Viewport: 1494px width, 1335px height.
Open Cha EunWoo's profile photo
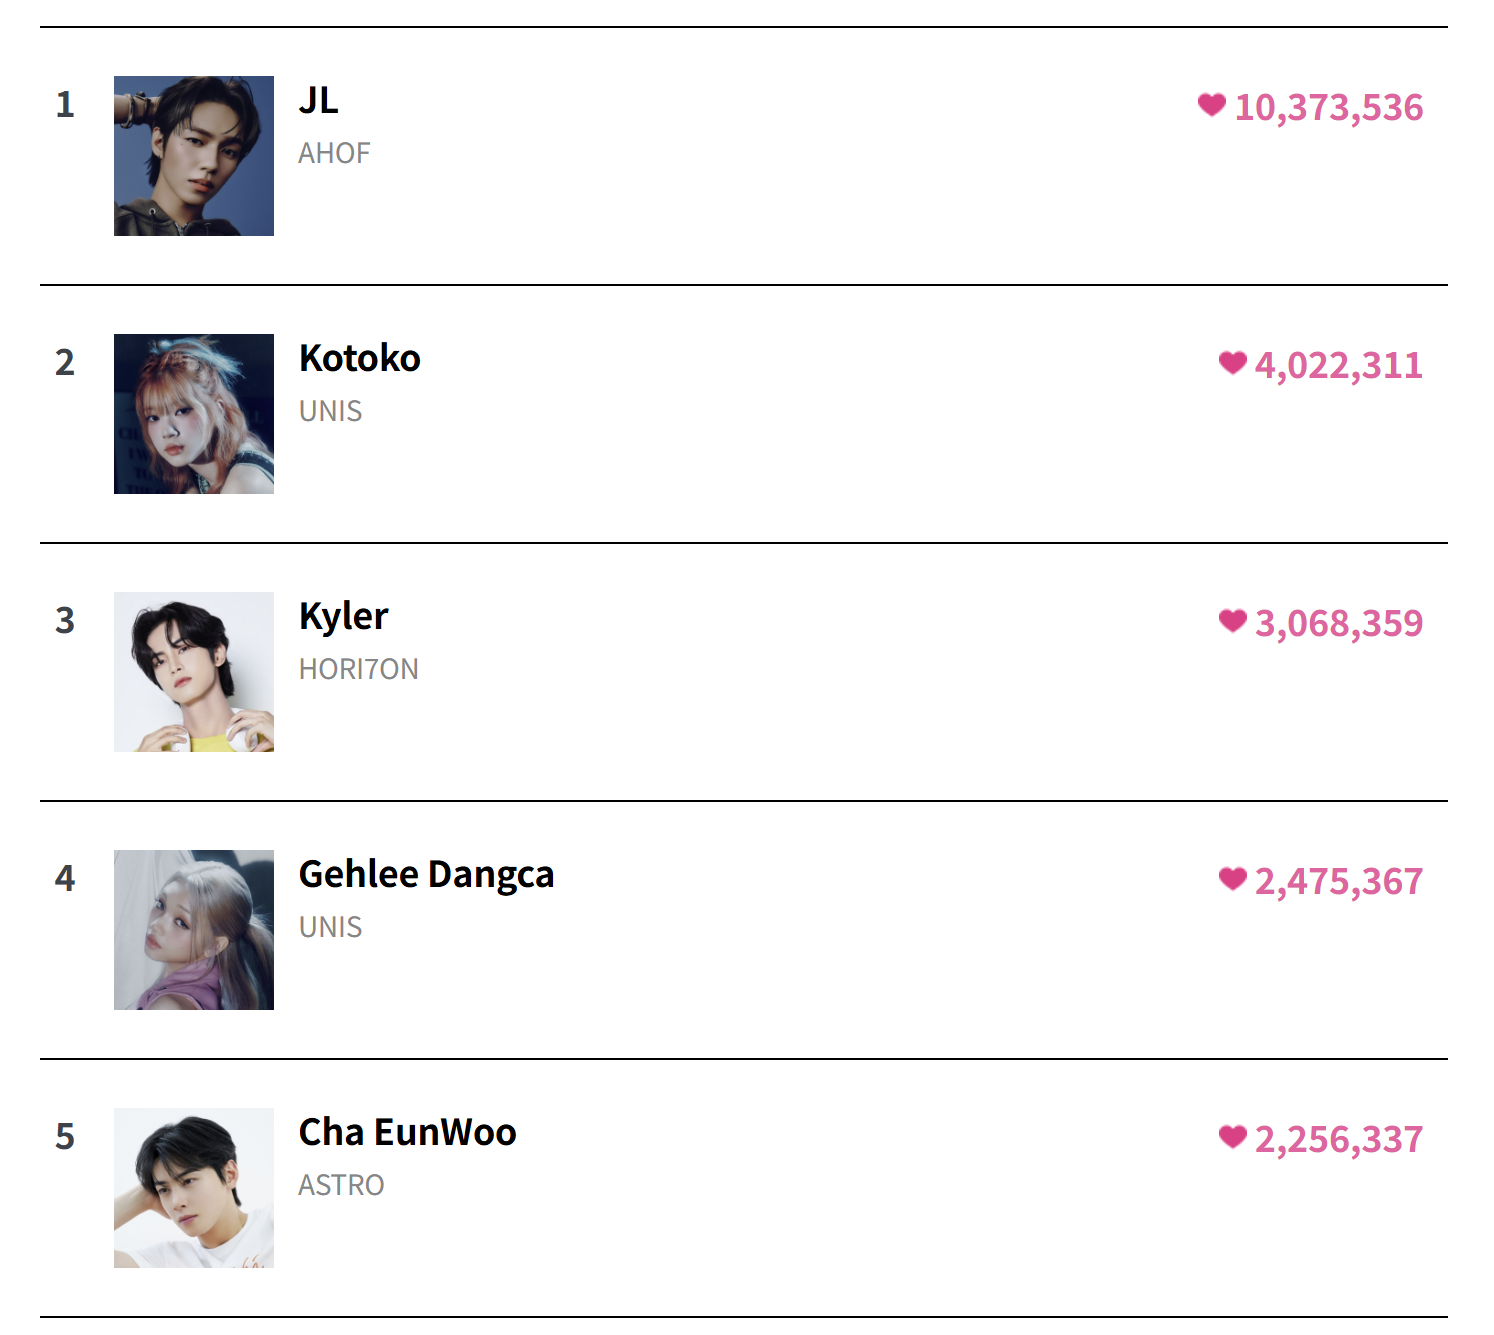click(x=194, y=1188)
